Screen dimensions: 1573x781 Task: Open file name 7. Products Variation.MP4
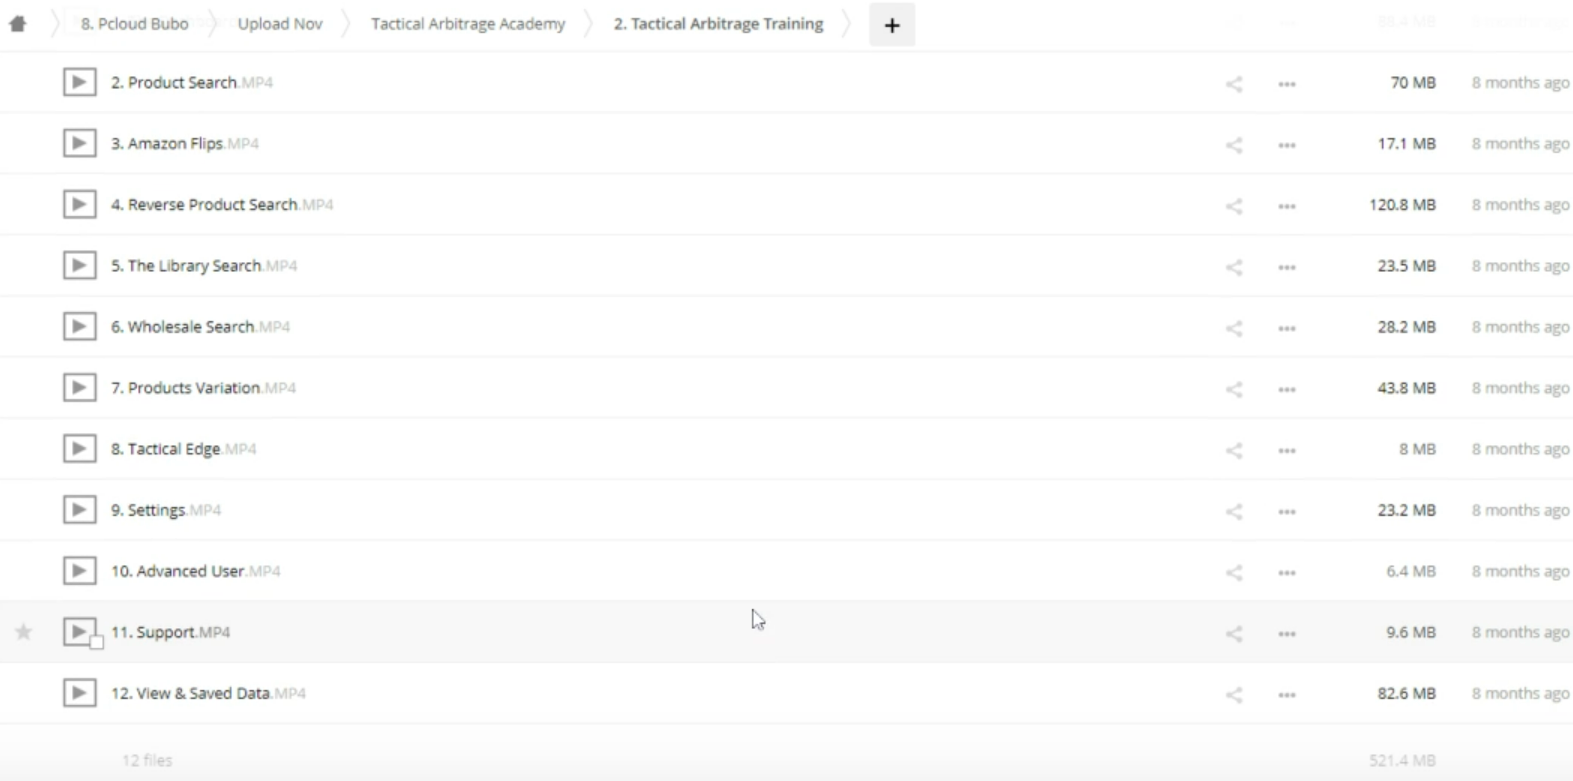203,387
